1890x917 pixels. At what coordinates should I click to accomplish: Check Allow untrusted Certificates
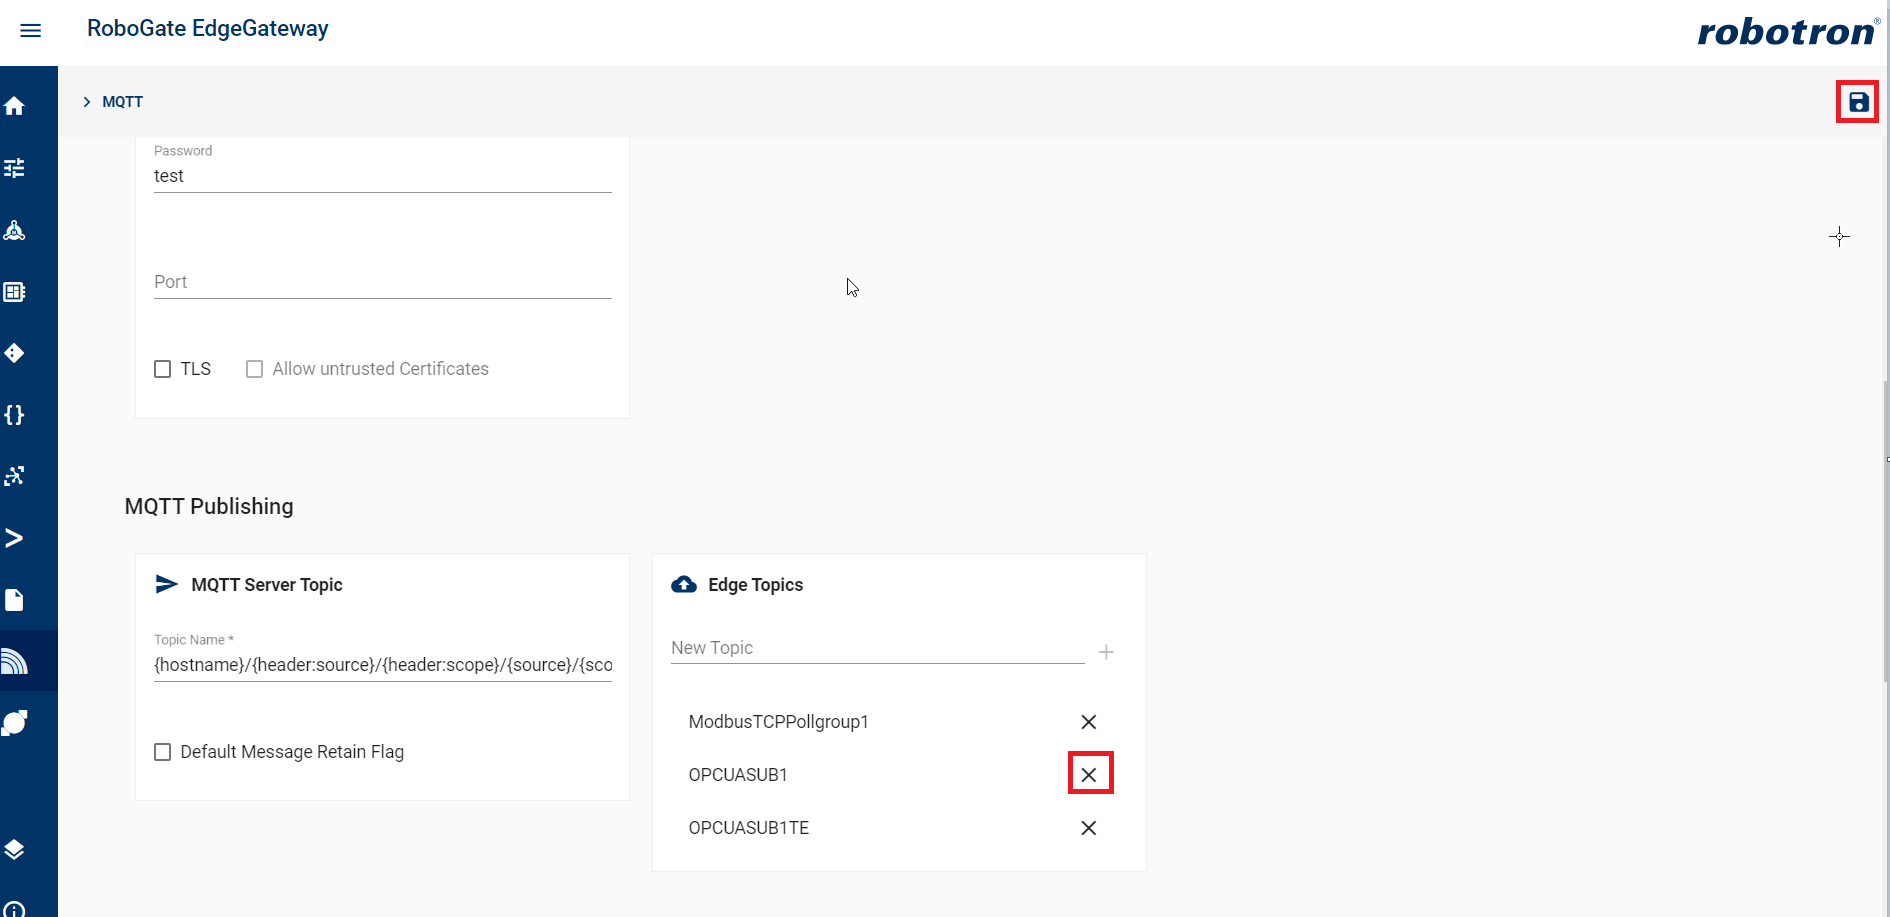(254, 369)
